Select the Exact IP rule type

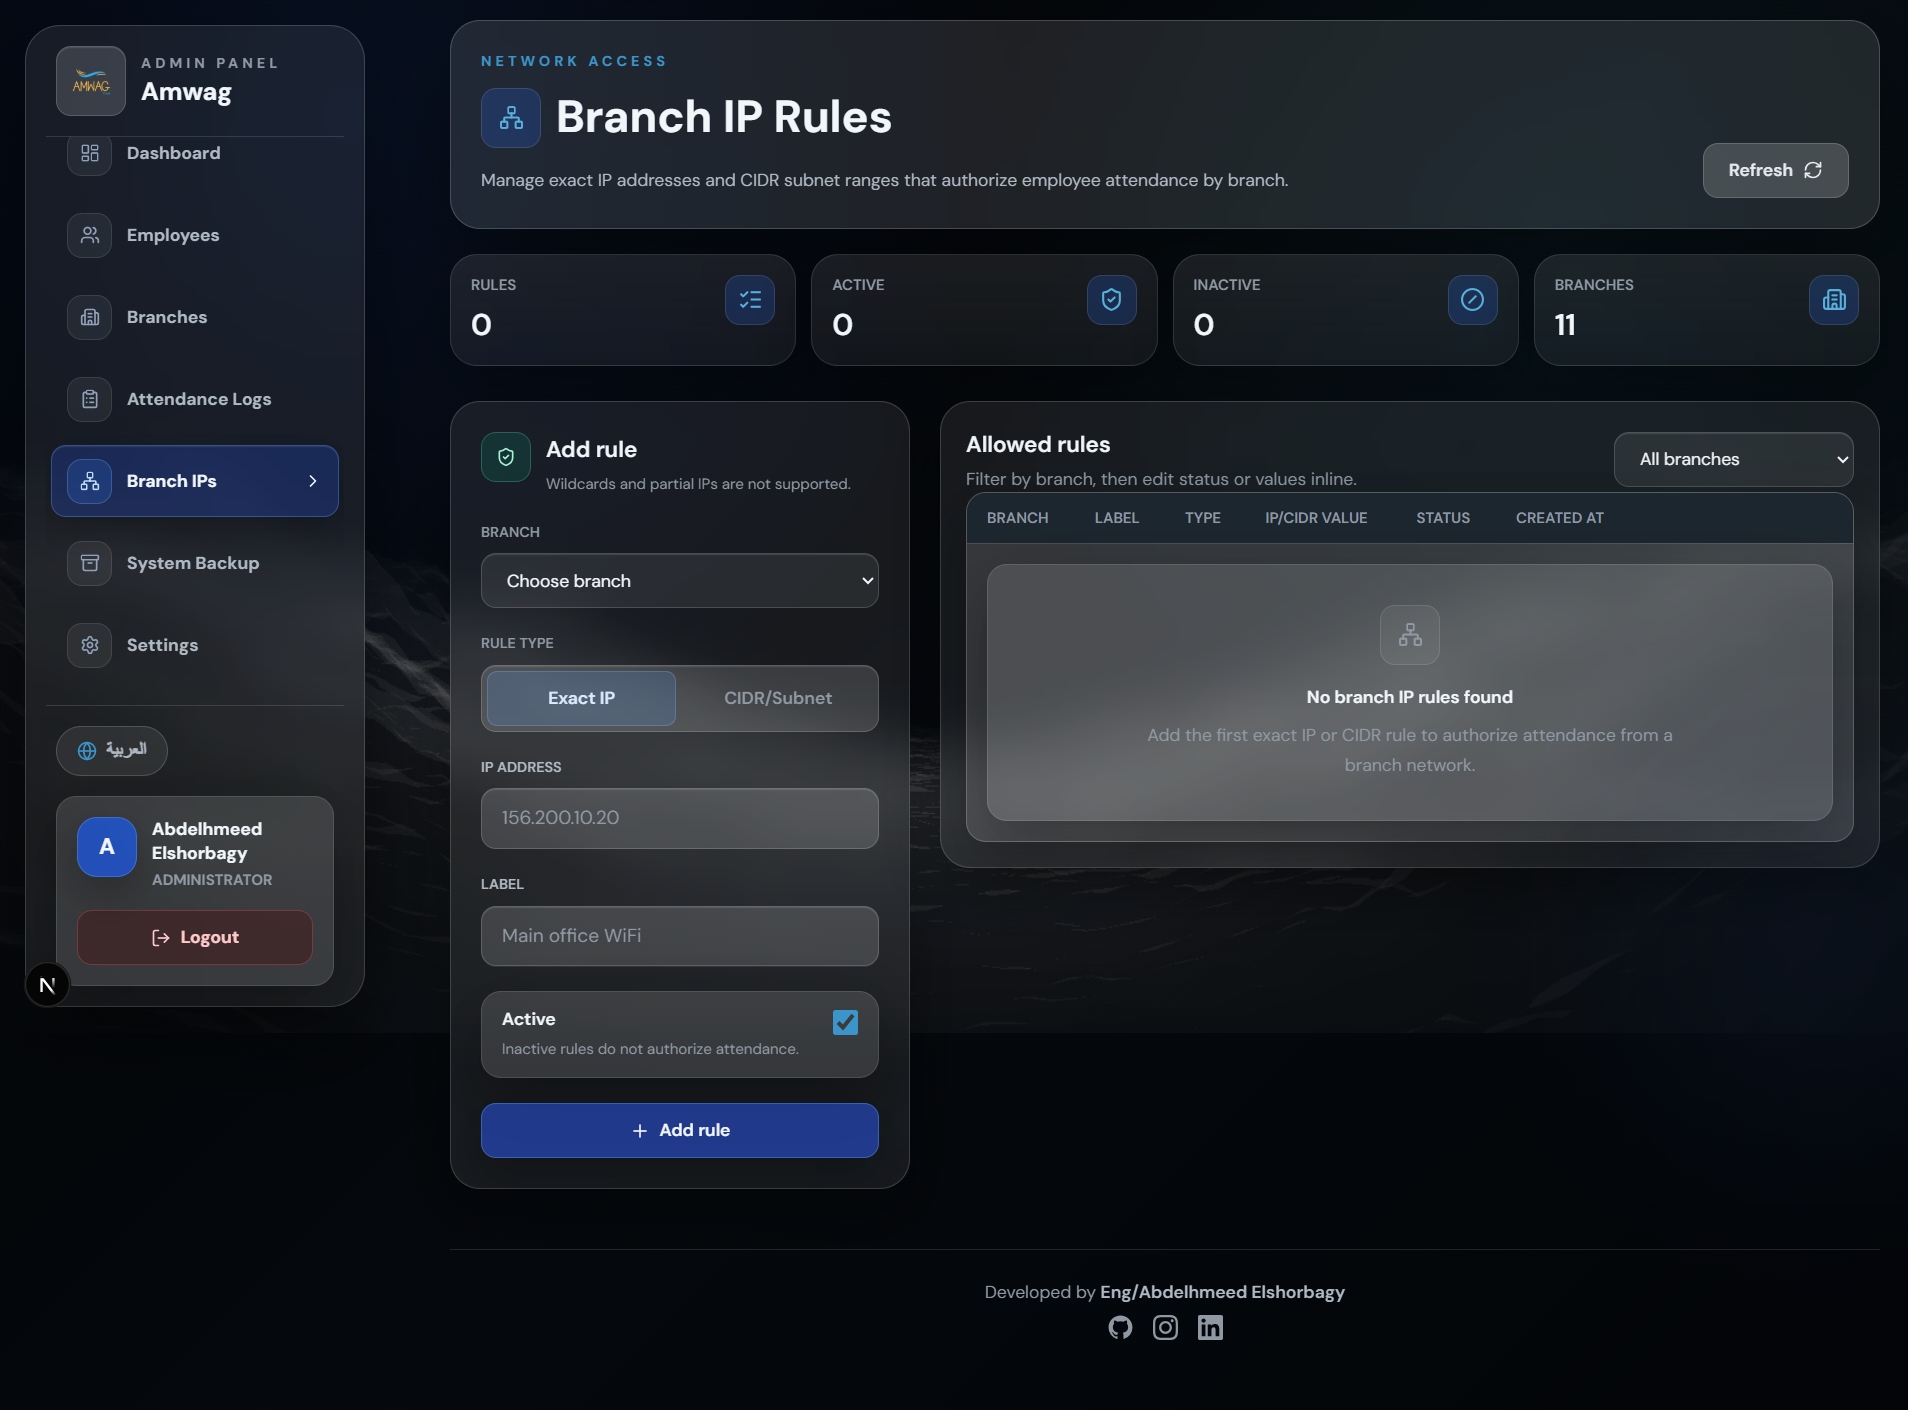(x=581, y=698)
